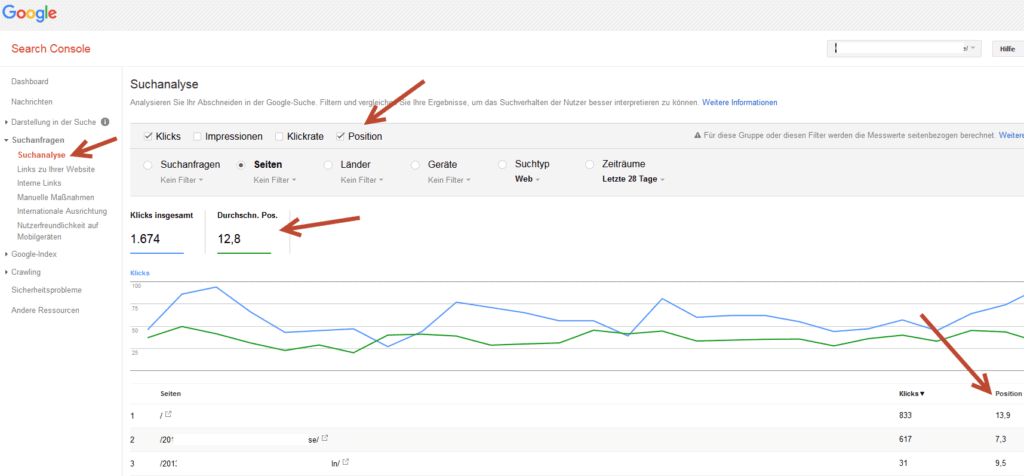
Task: Open external link icon in second page row
Action: (x=324, y=438)
